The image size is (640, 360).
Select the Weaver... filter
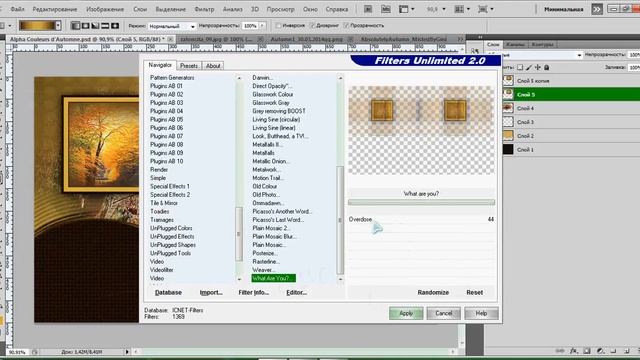pos(264,270)
